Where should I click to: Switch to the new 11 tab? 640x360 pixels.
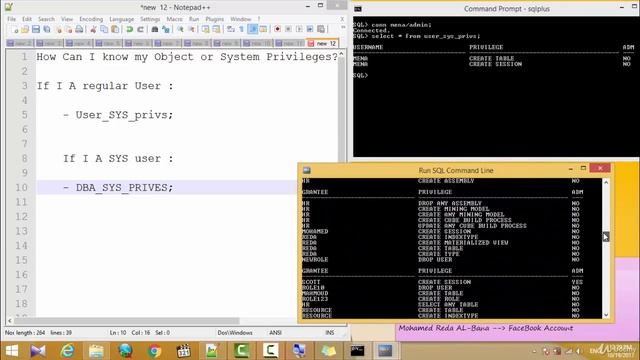point(289,43)
